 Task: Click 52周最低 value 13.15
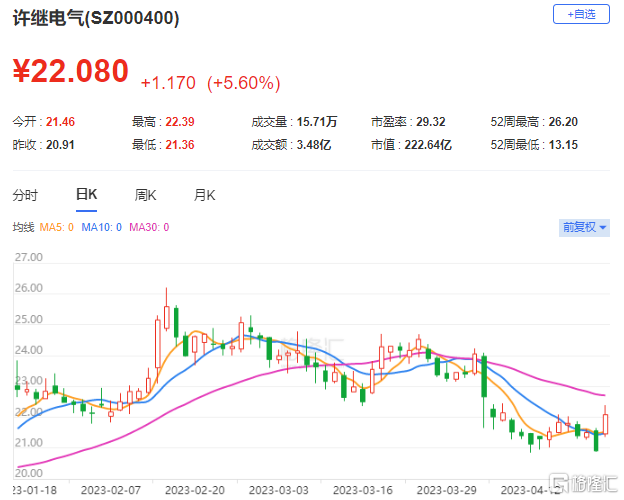[x=563, y=145]
